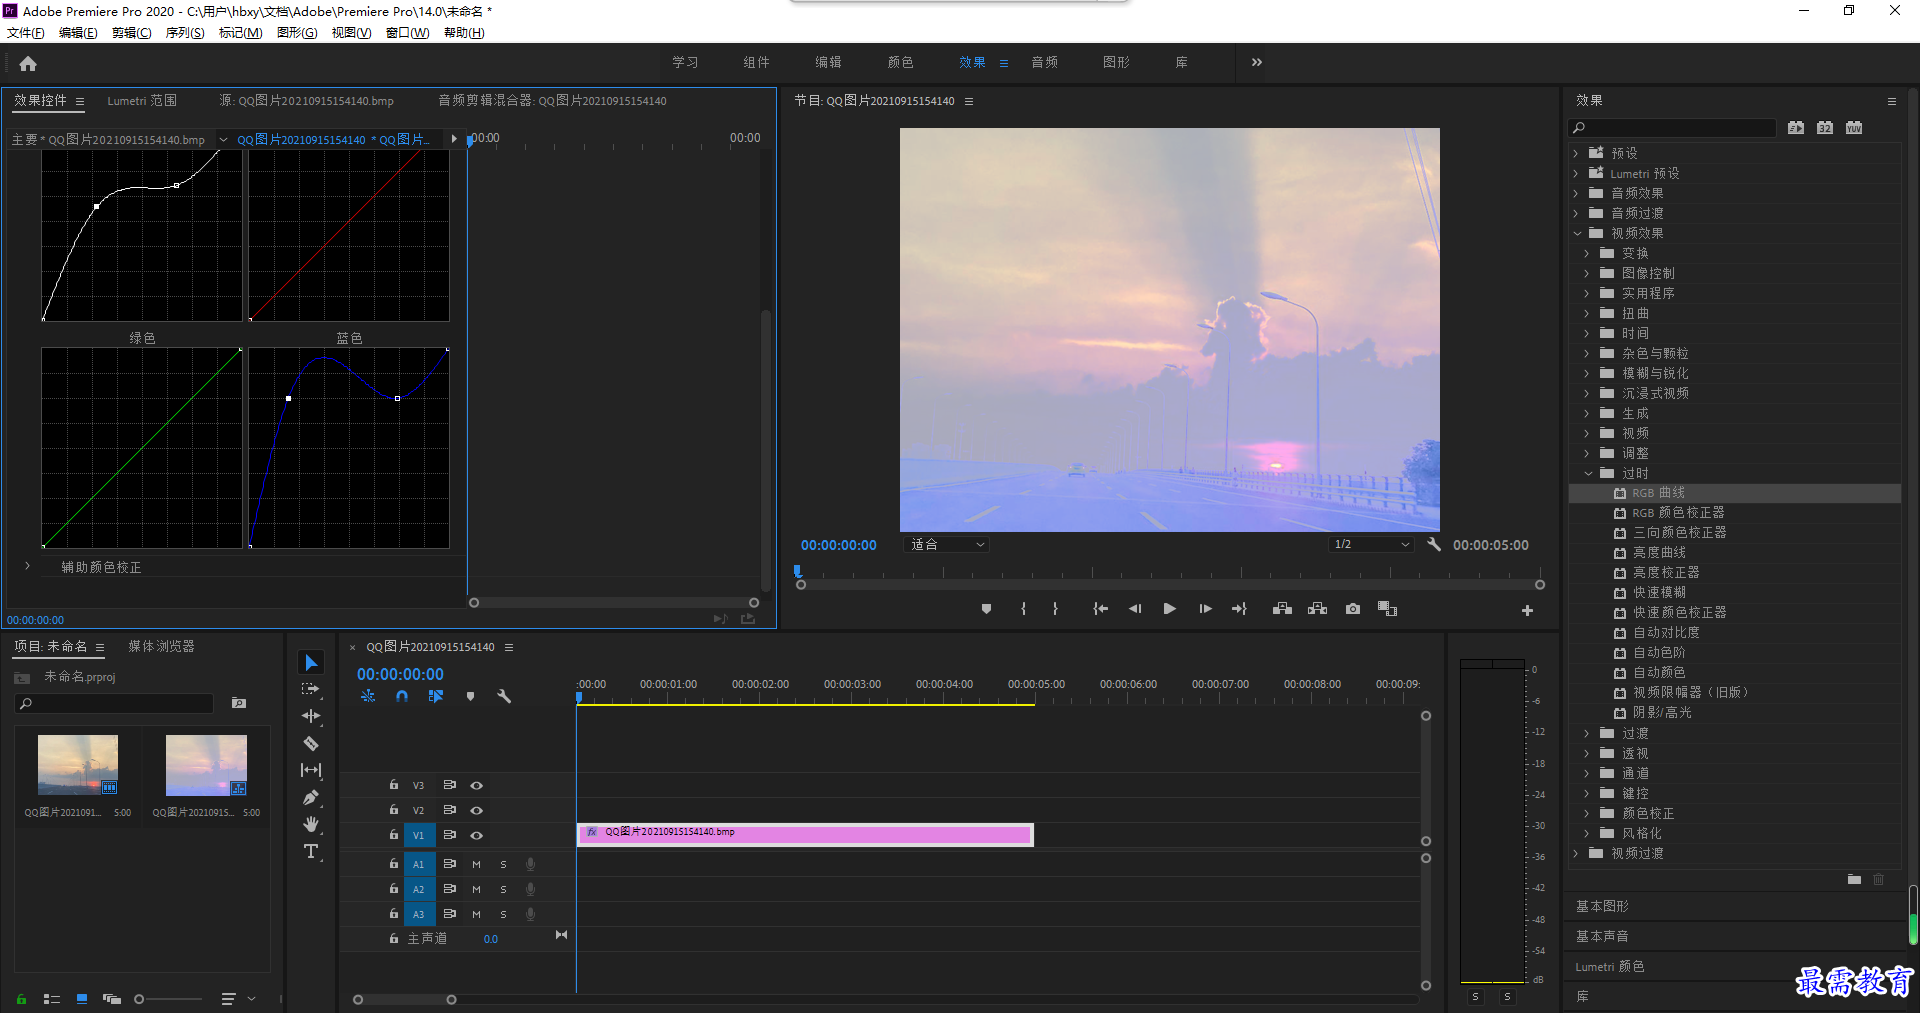Show more workspaces chevron
1920x1013 pixels.
(x=1257, y=62)
